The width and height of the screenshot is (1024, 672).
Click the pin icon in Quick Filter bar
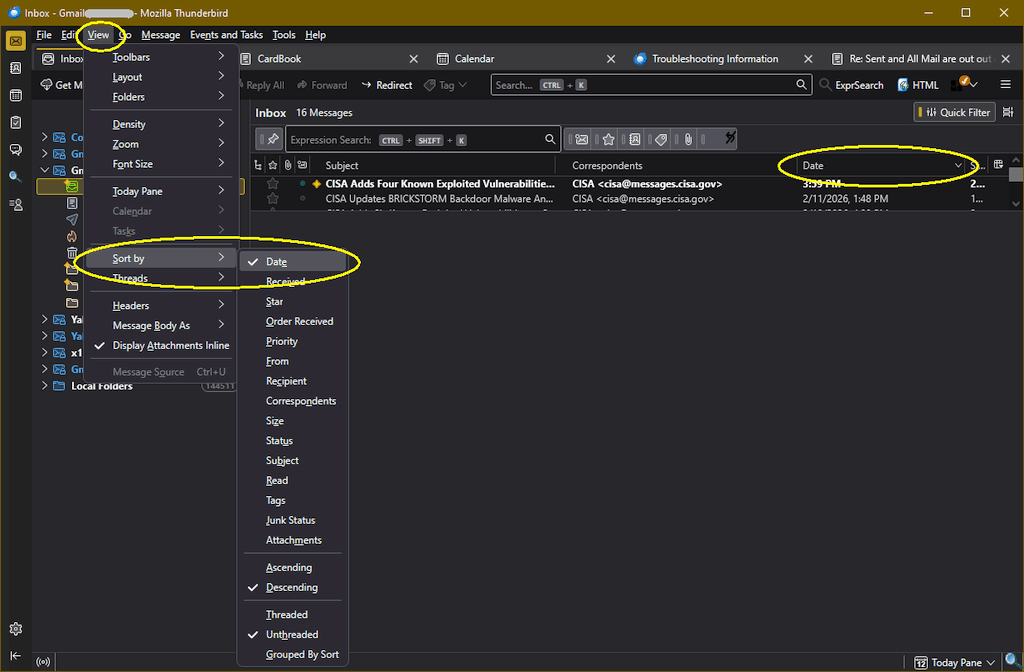(x=270, y=140)
